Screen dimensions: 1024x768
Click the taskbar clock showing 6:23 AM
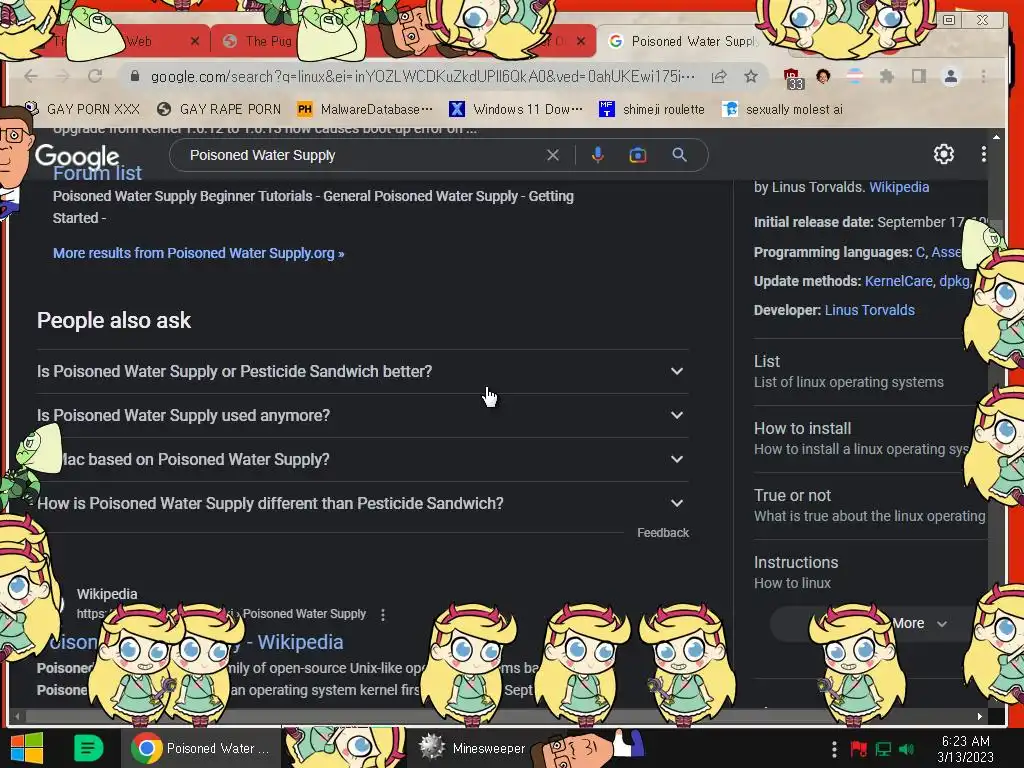[x=965, y=749]
